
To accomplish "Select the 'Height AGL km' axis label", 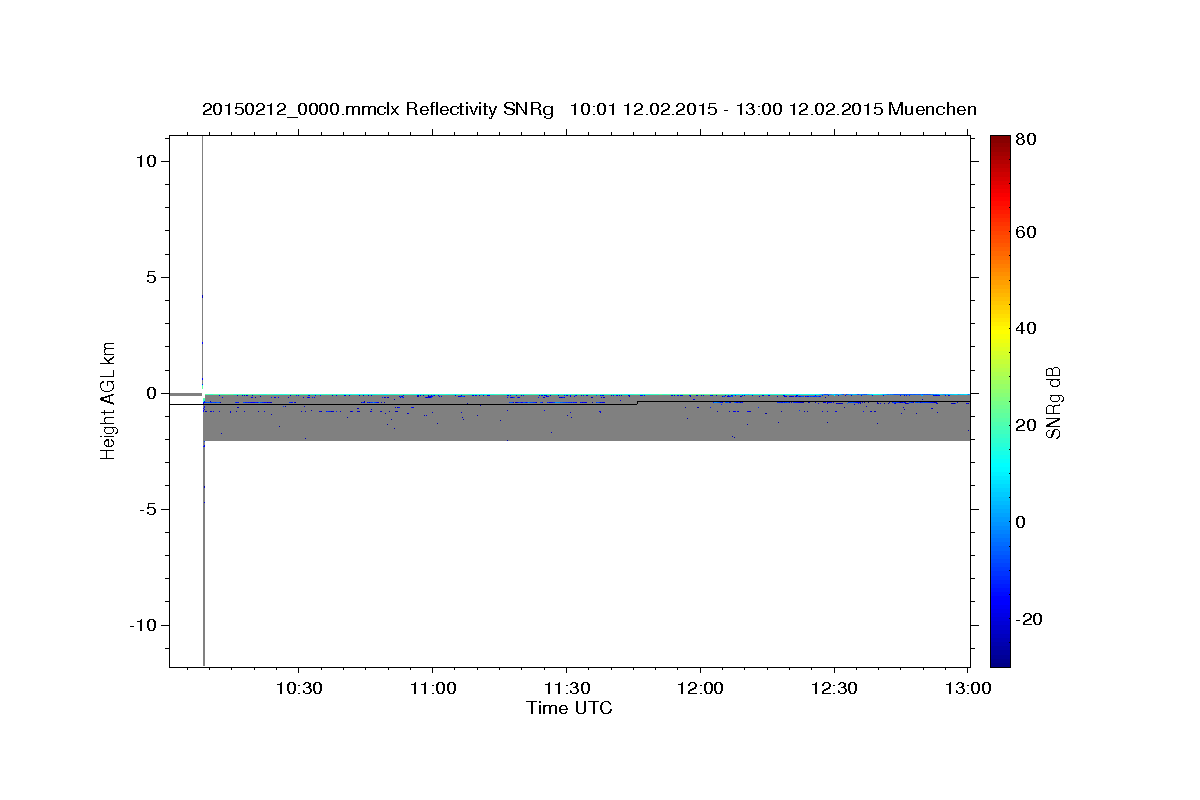I will pyautogui.click(x=109, y=401).
